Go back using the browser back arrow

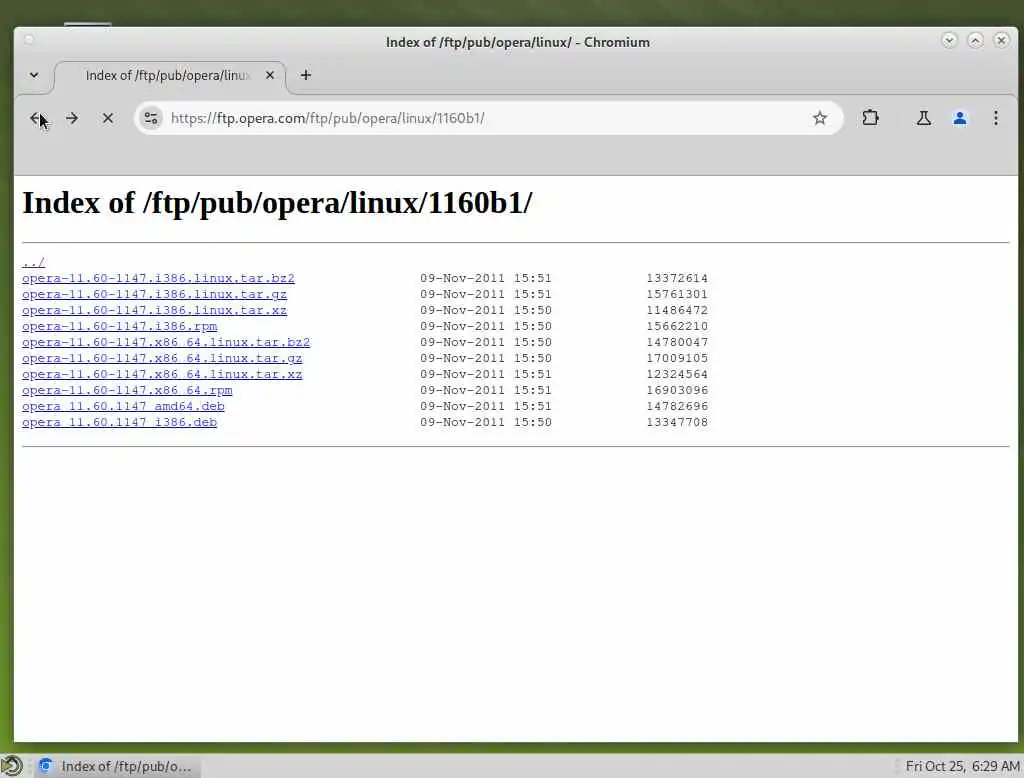click(37, 118)
